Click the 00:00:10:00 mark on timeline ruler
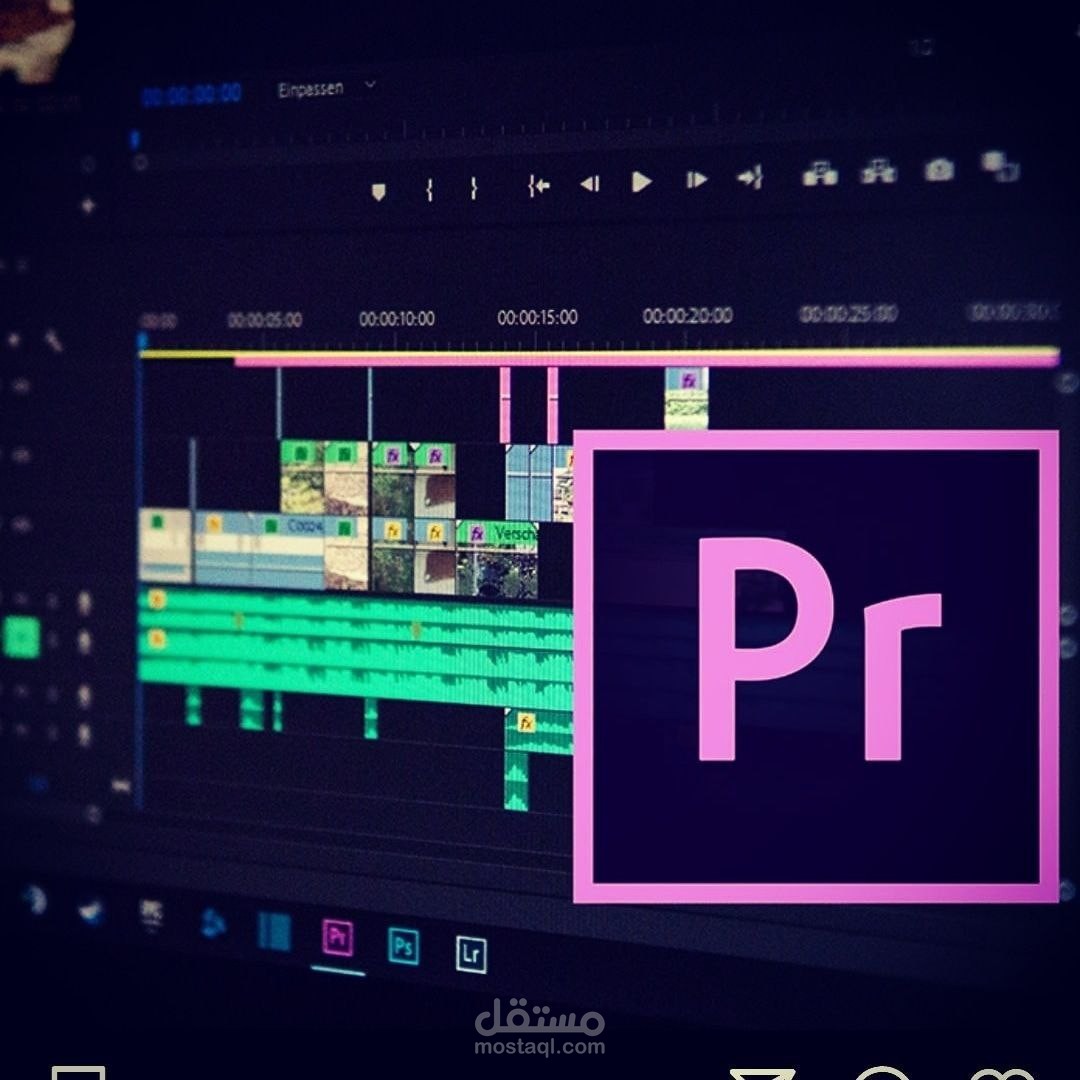This screenshot has height=1080, width=1080. point(397,319)
